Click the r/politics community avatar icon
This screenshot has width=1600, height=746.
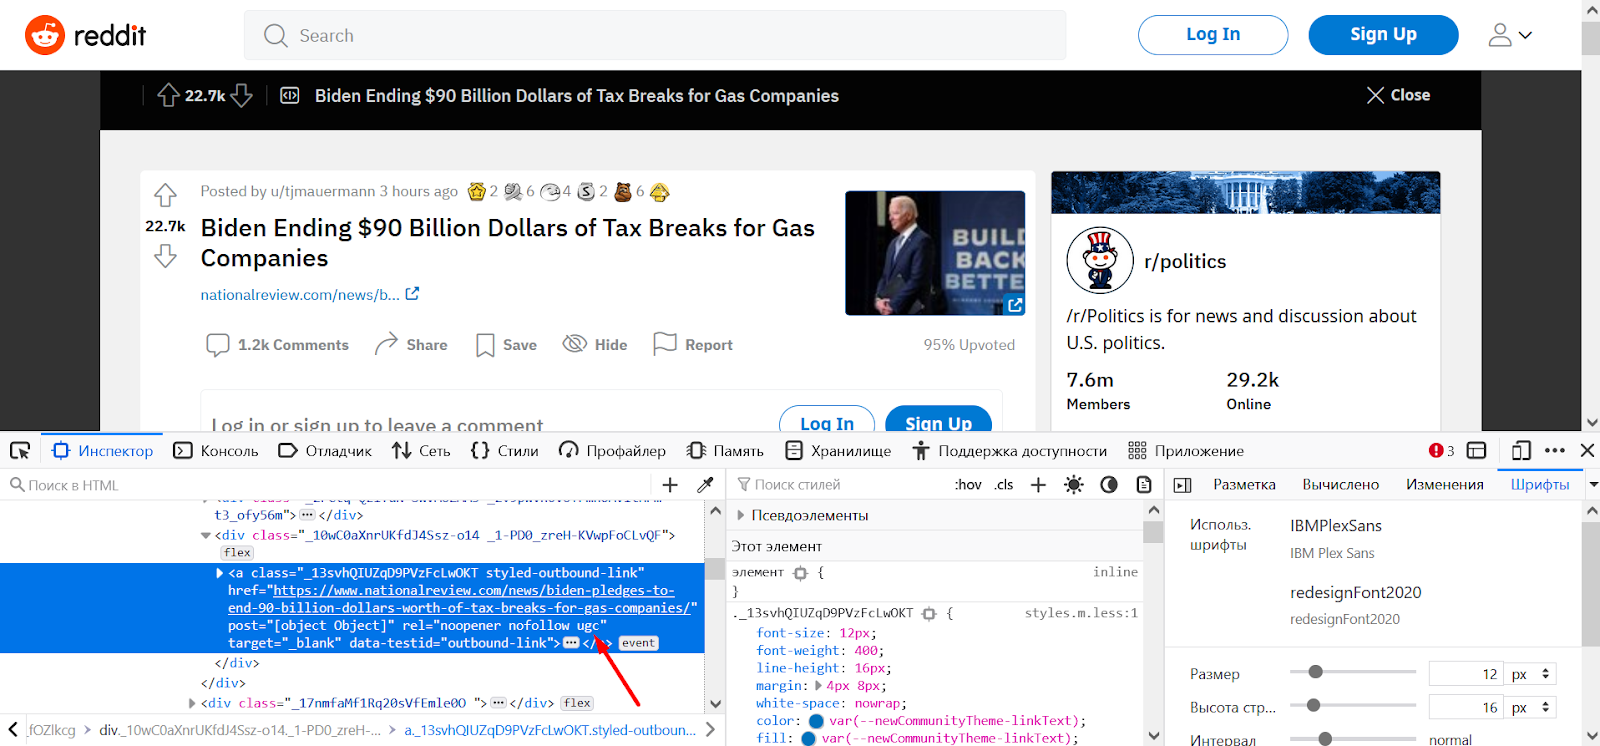(1100, 260)
